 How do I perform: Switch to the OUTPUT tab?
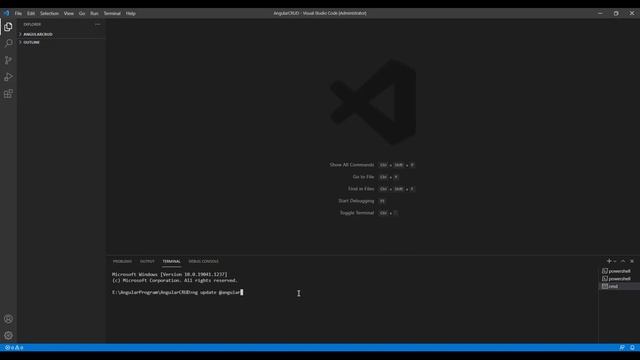pos(147,261)
